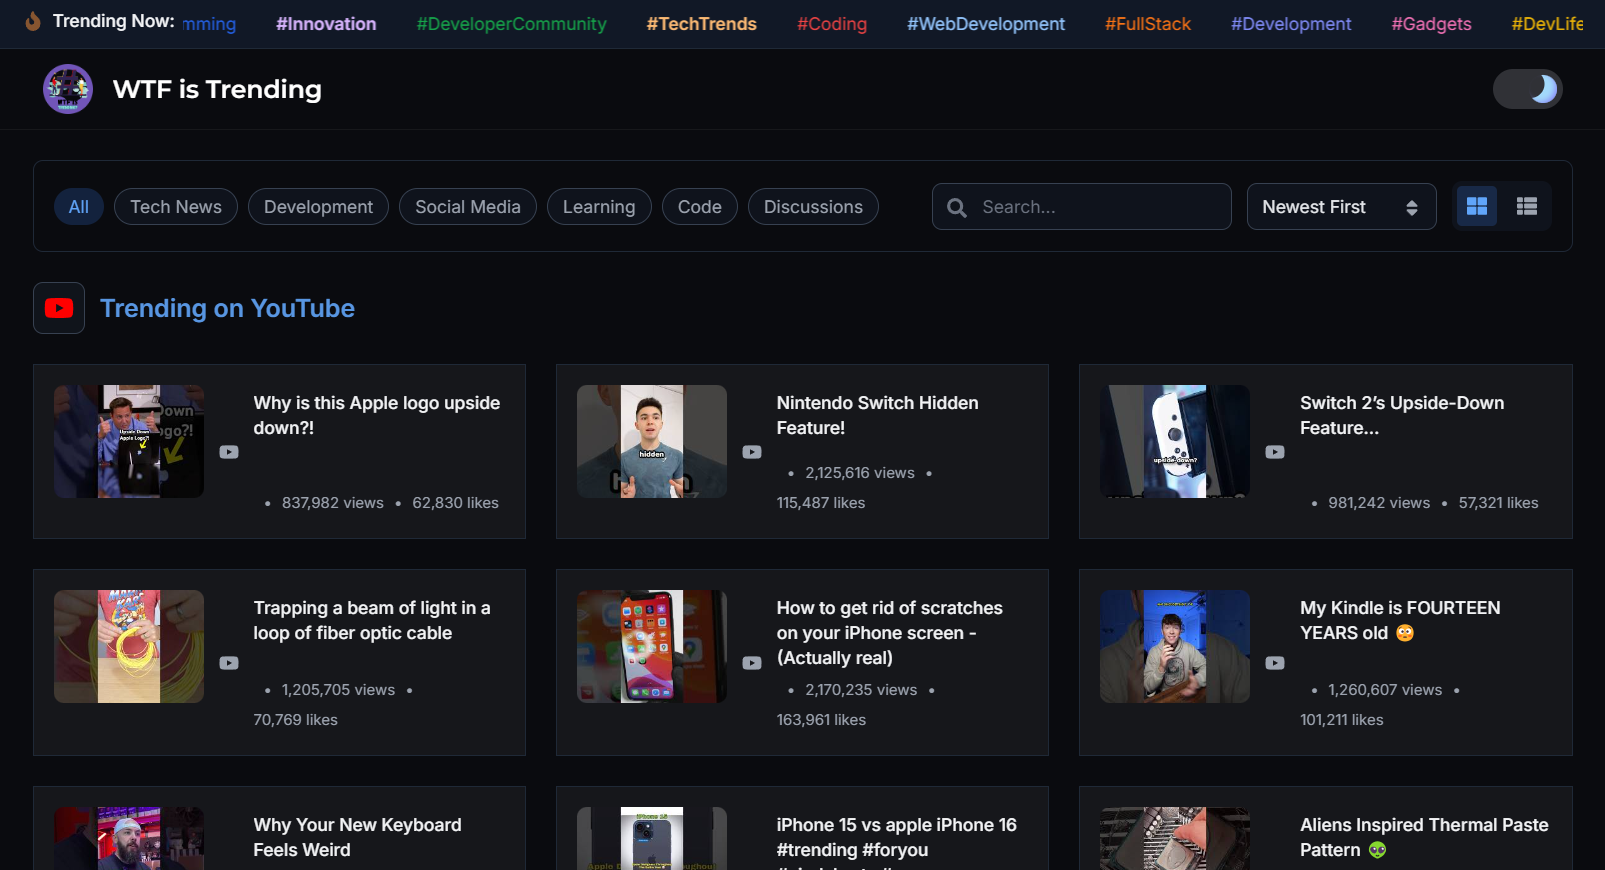Click the '1,260,607 views' count
Image resolution: width=1605 pixels, height=870 pixels.
(1385, 690)
